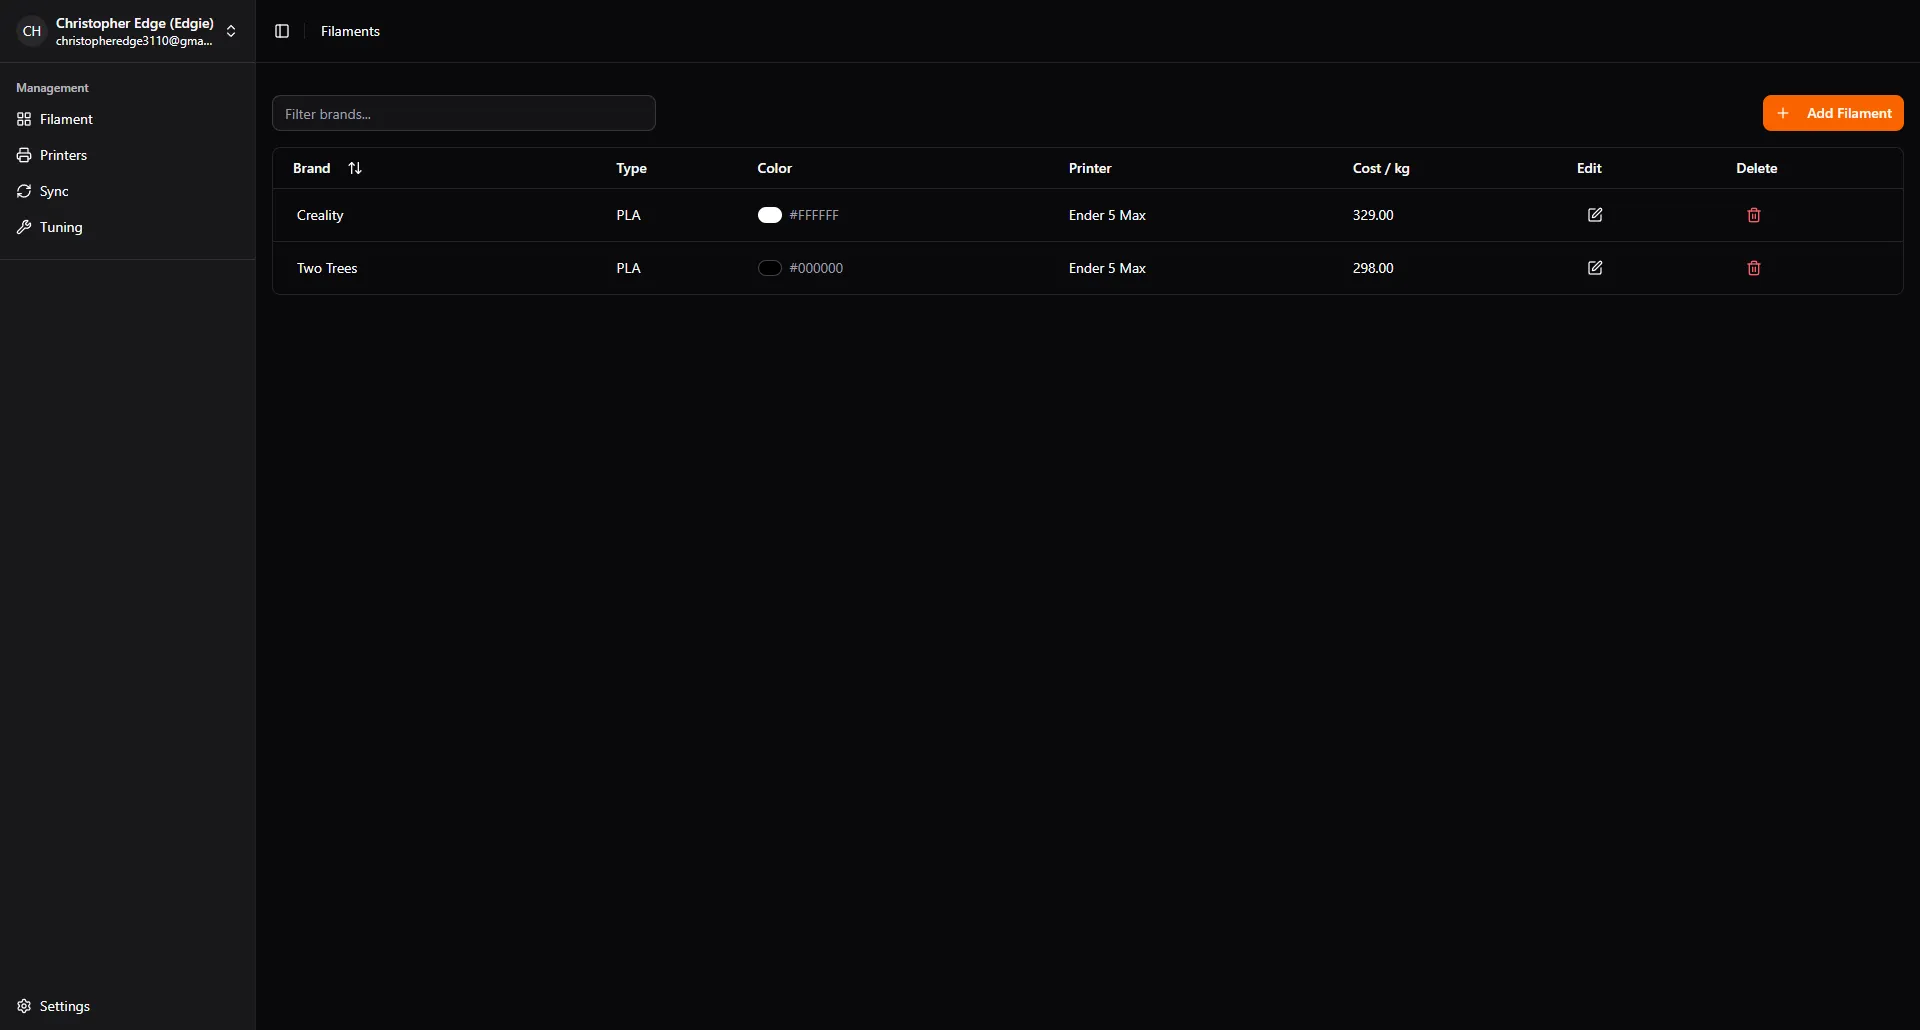Click the Delete column header
This screenshot has width=1920, height=1030.
pos(1756,168)
